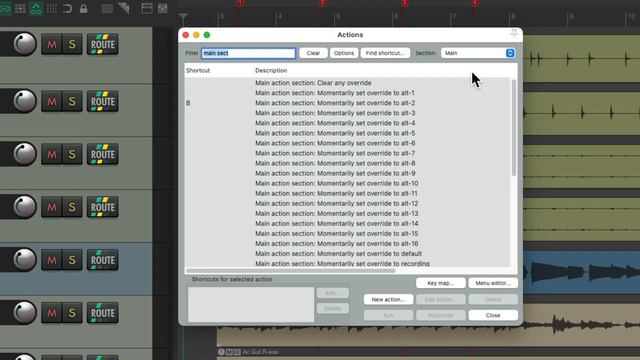Mute the blue selected track
The image size is (640, 360).
51,260
